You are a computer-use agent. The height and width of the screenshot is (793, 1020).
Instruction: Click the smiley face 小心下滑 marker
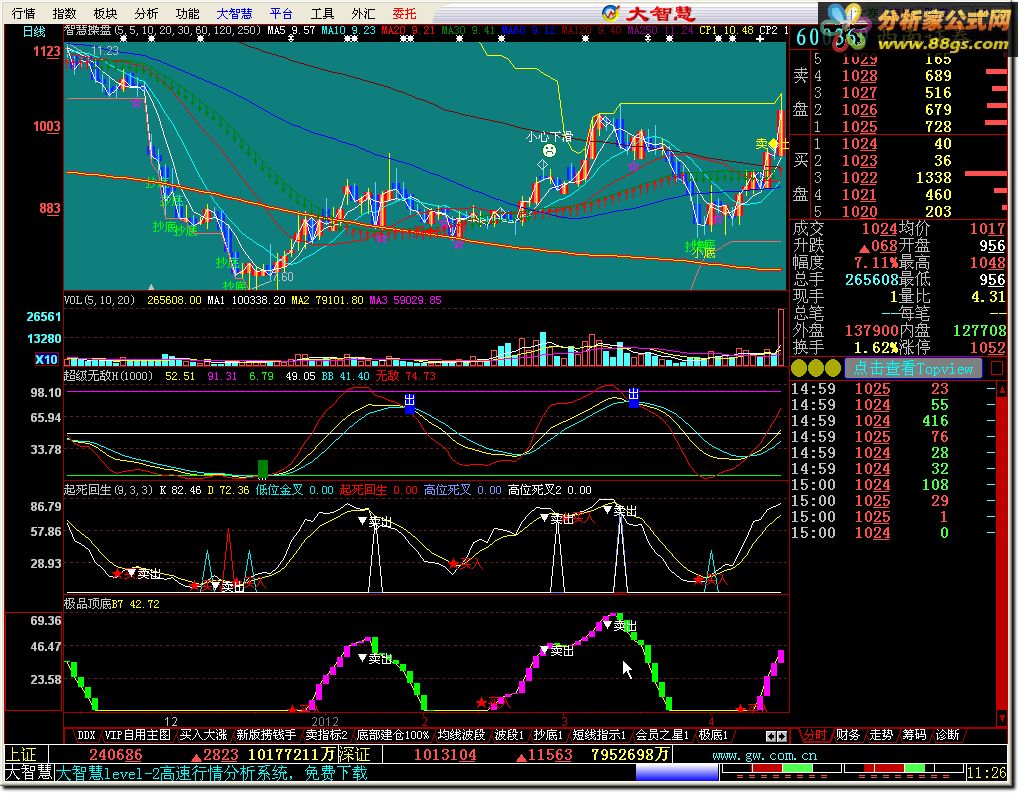pos(550,151)
